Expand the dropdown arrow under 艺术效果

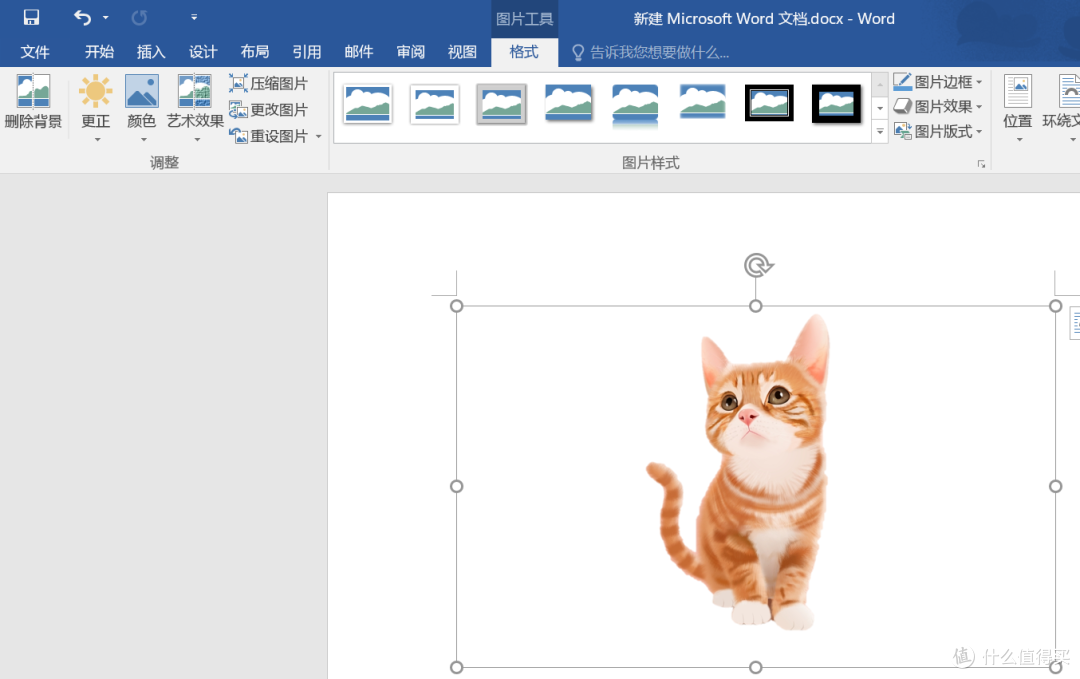click(197, 140)
